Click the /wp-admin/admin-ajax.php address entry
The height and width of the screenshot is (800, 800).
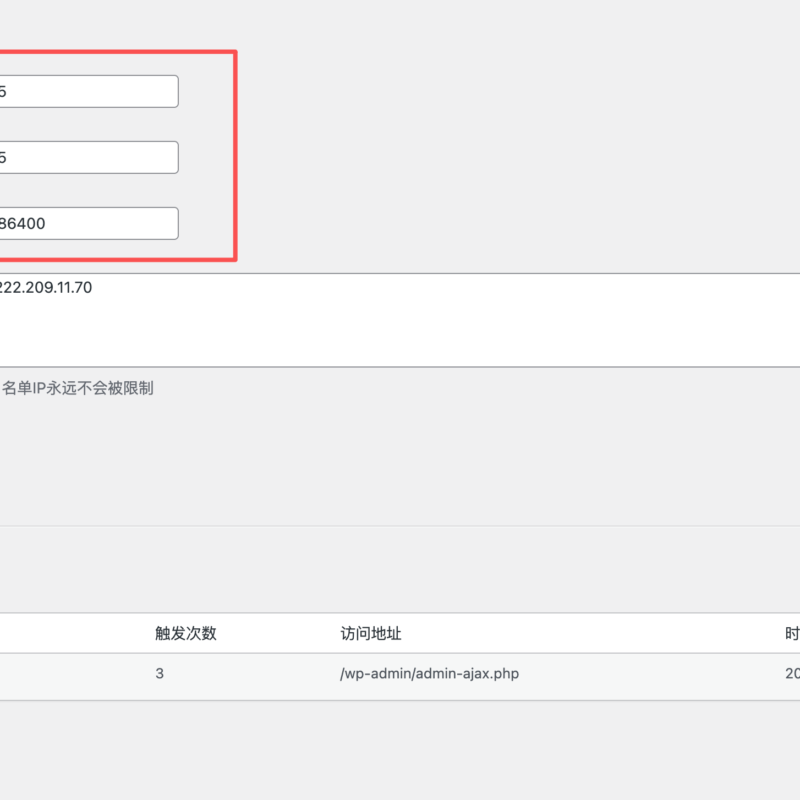pos(429,674)
